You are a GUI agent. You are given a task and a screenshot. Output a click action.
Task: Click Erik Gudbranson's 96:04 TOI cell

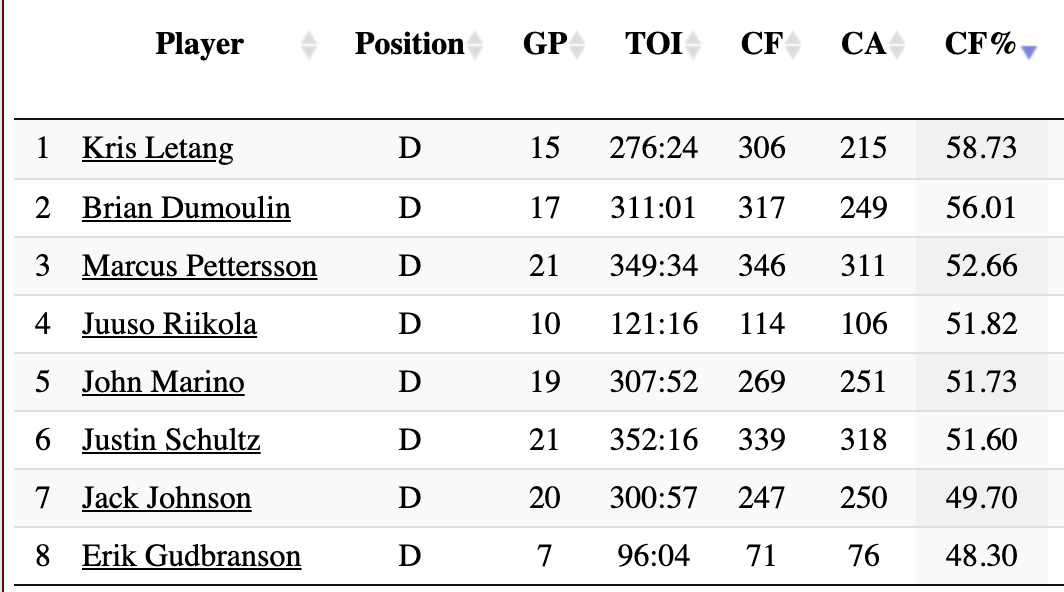click(x=653, y=556)
